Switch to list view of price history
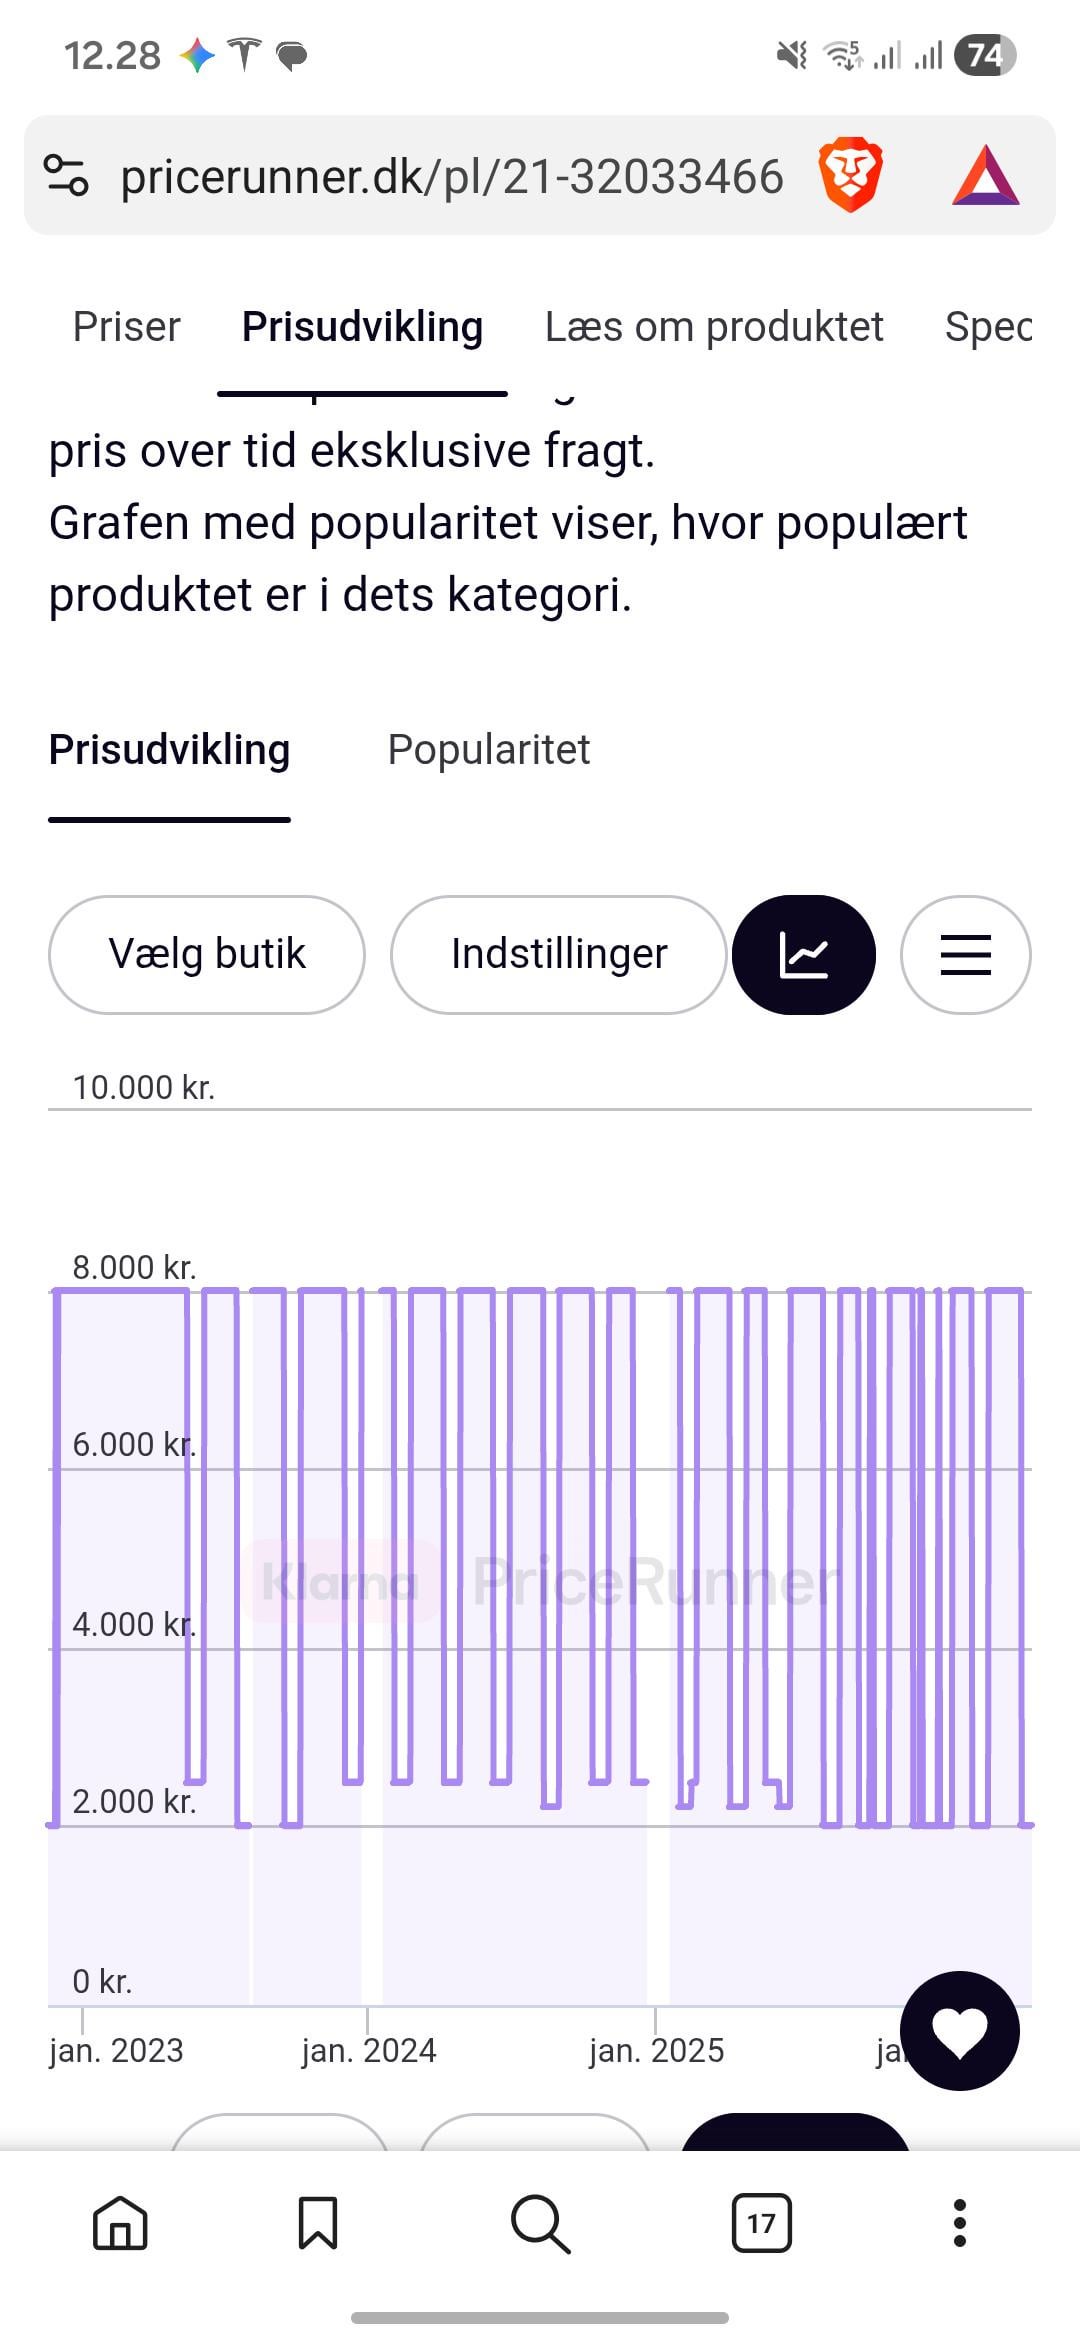The width and height of the screenshot is (1080, 2340). [965, 954]
